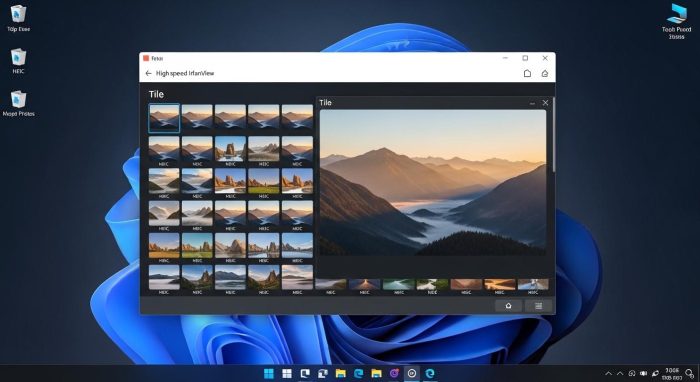Open the green meadow red rocks thumbnail
The height and width of the screenshot is (382, 700).
pyautogui.click(x=263, y=181)
